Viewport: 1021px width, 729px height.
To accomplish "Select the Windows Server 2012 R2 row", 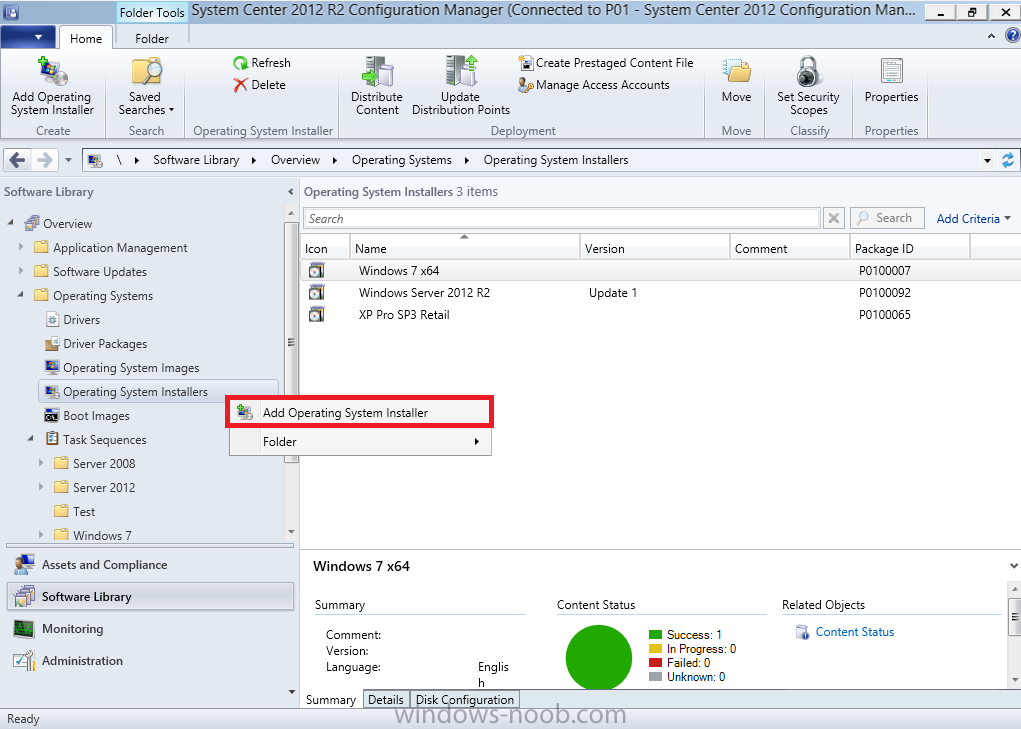I will 660,293.
